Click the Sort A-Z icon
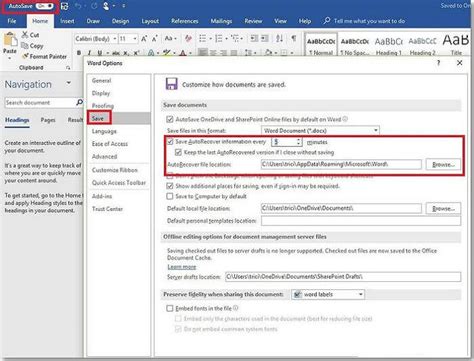This screenshot has height=361, width=474. point(279,39)
